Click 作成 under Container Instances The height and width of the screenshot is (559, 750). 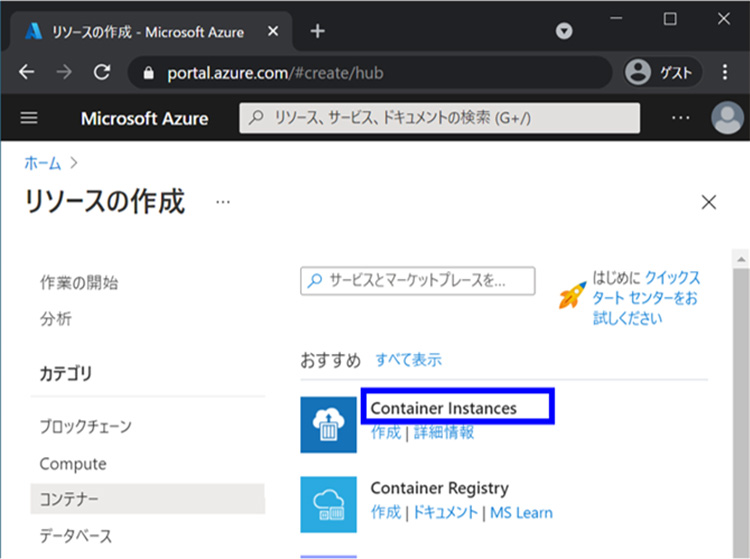(386, 432)
